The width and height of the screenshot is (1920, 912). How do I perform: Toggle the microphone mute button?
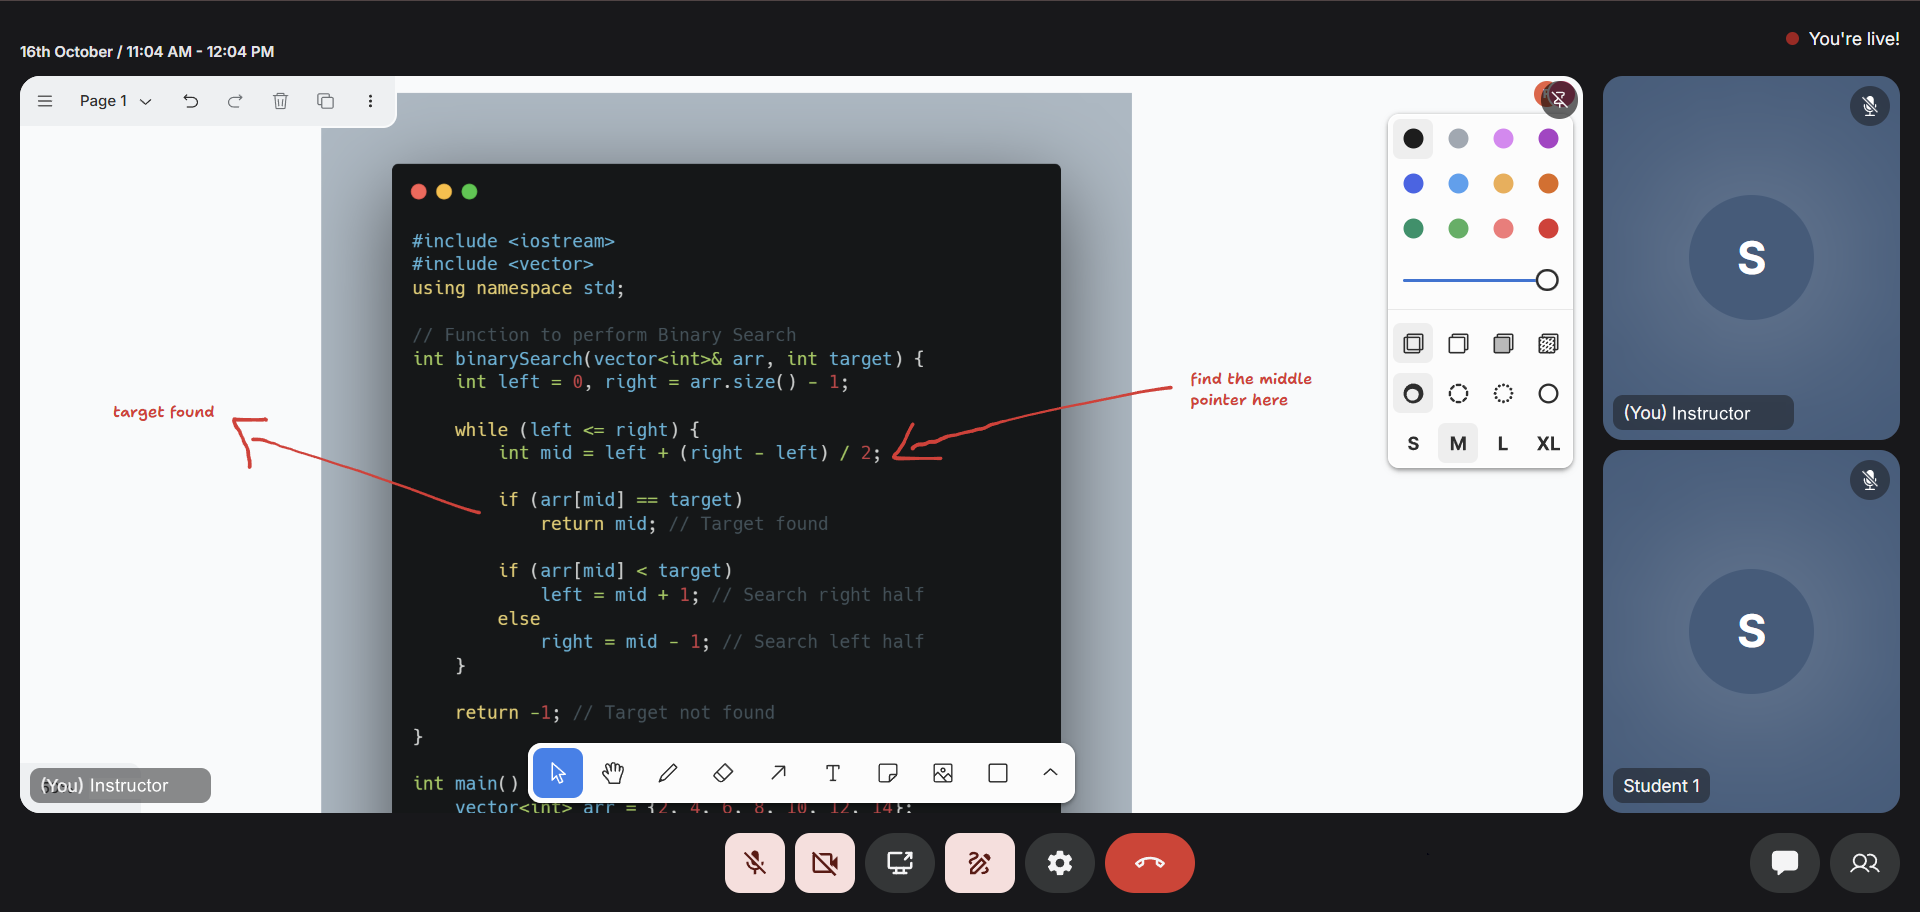(x=755, y=863)
